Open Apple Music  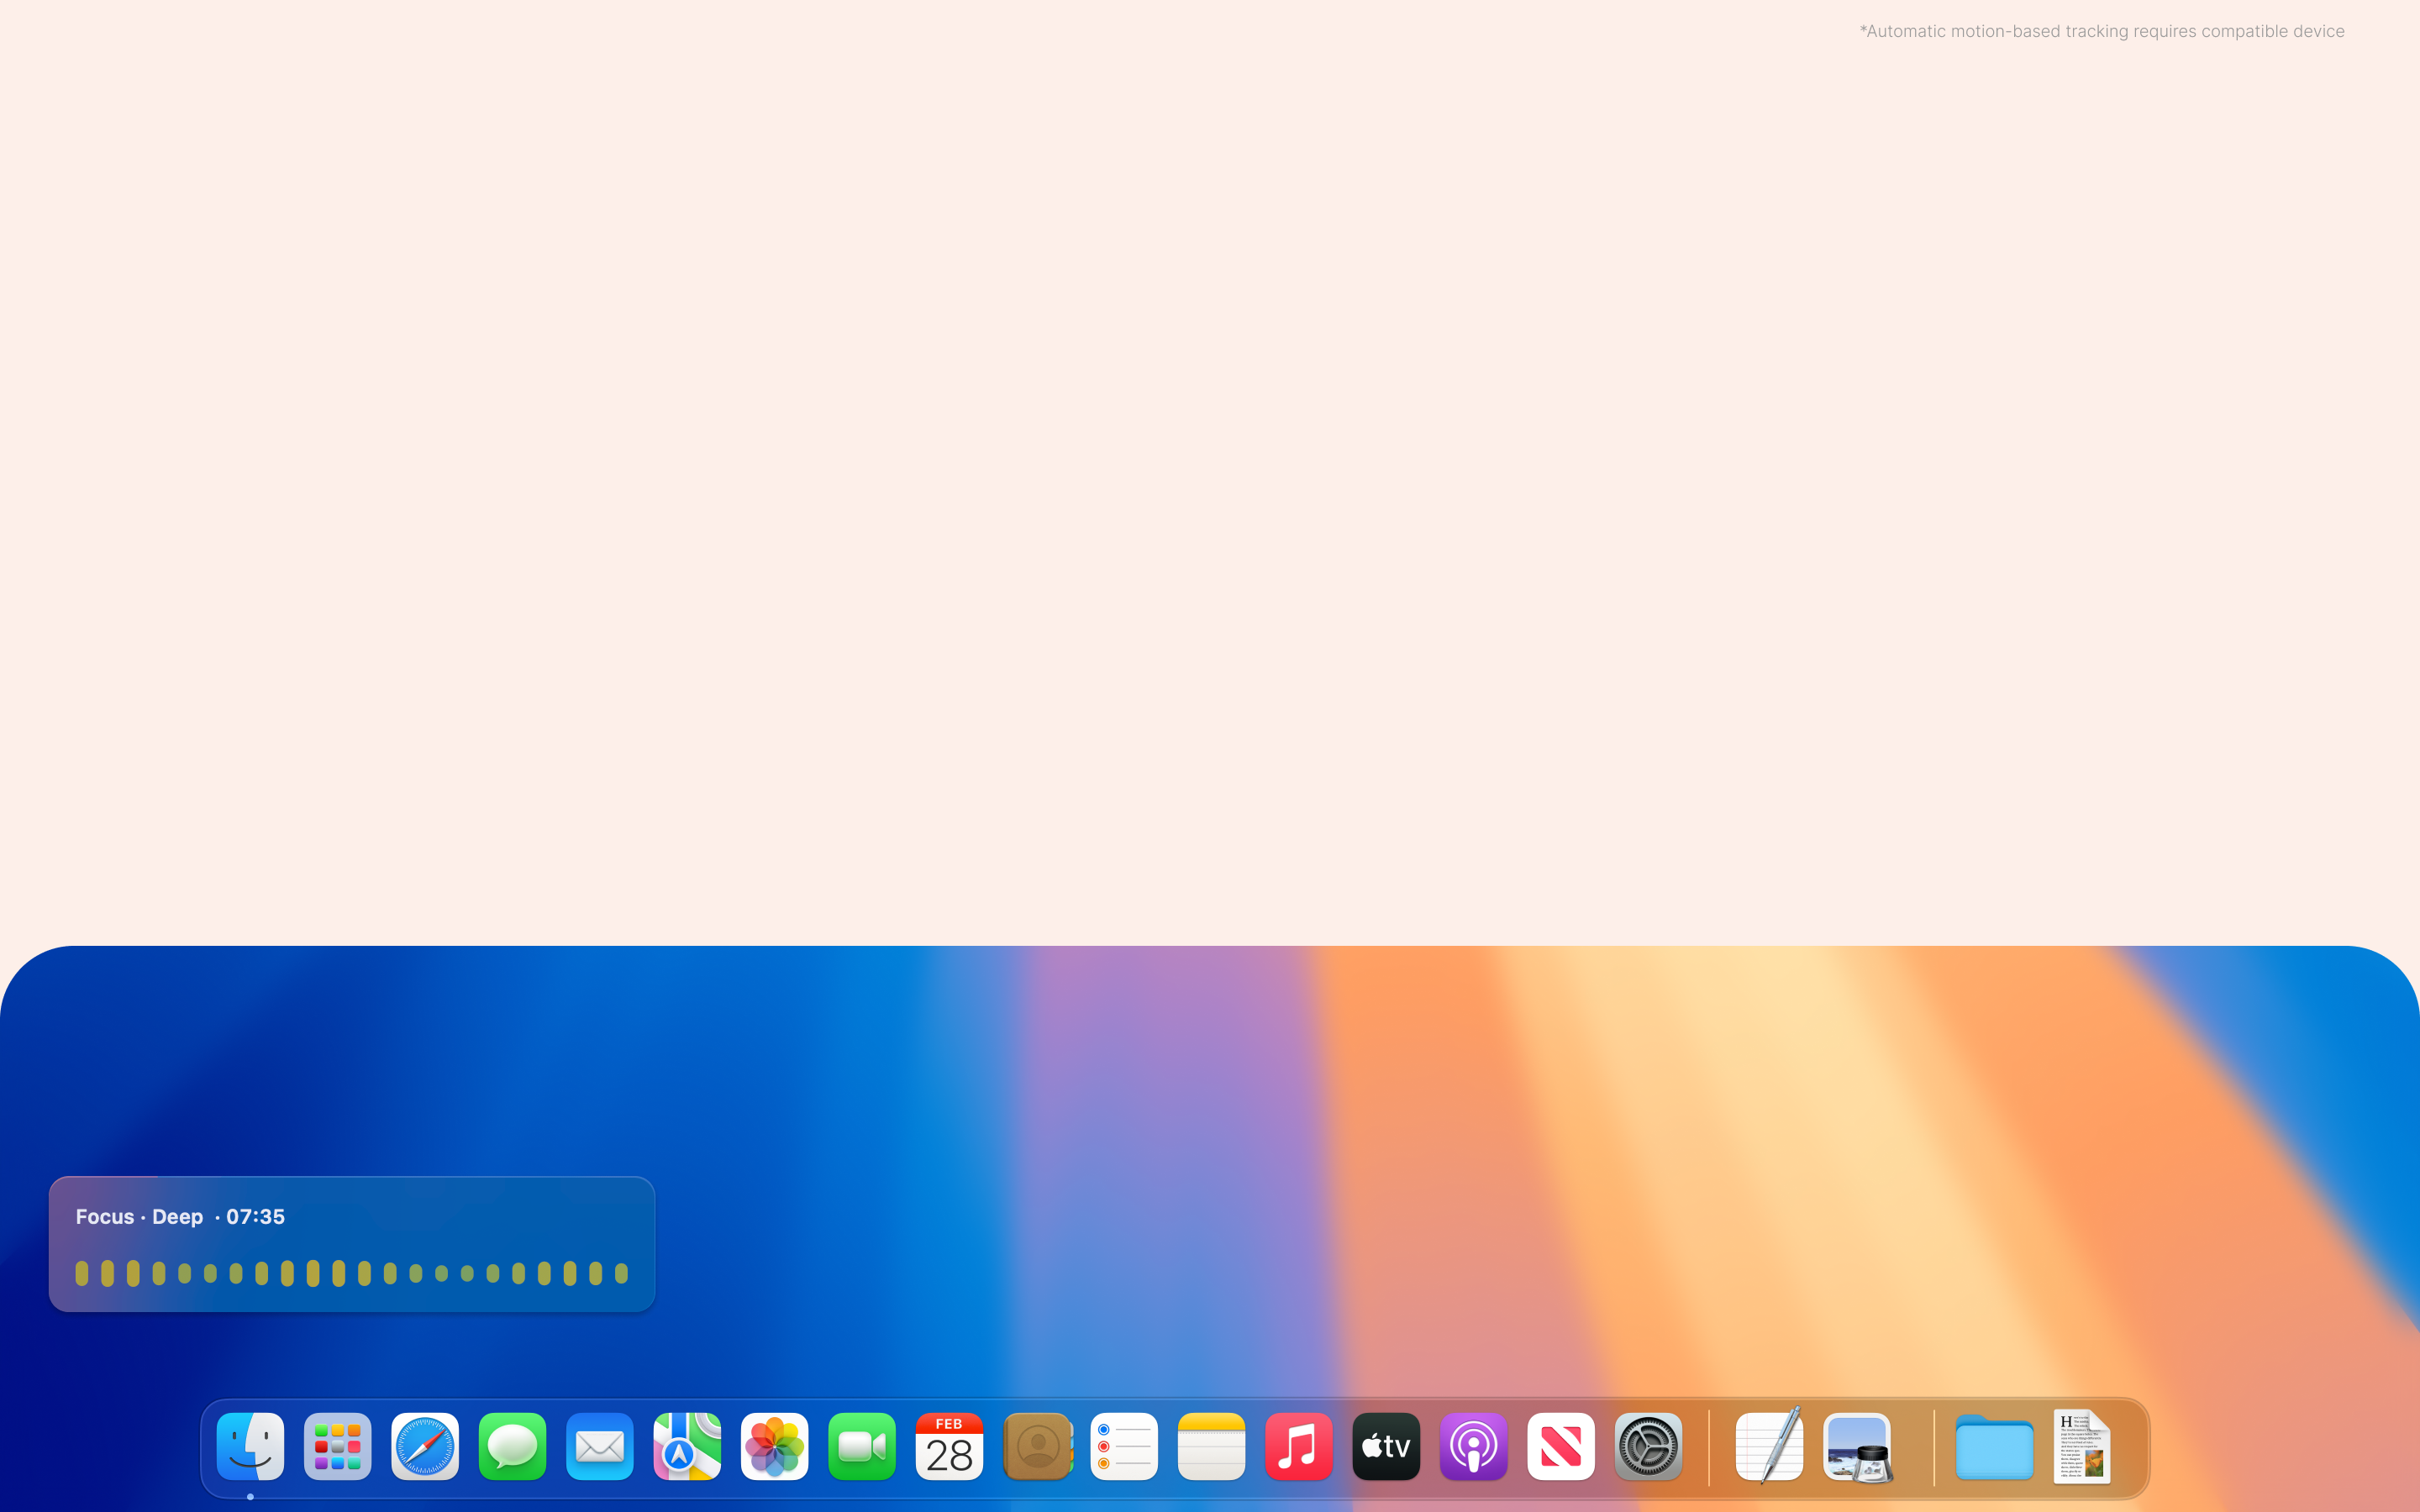pyautogui.click(x=1298, y=1446)
